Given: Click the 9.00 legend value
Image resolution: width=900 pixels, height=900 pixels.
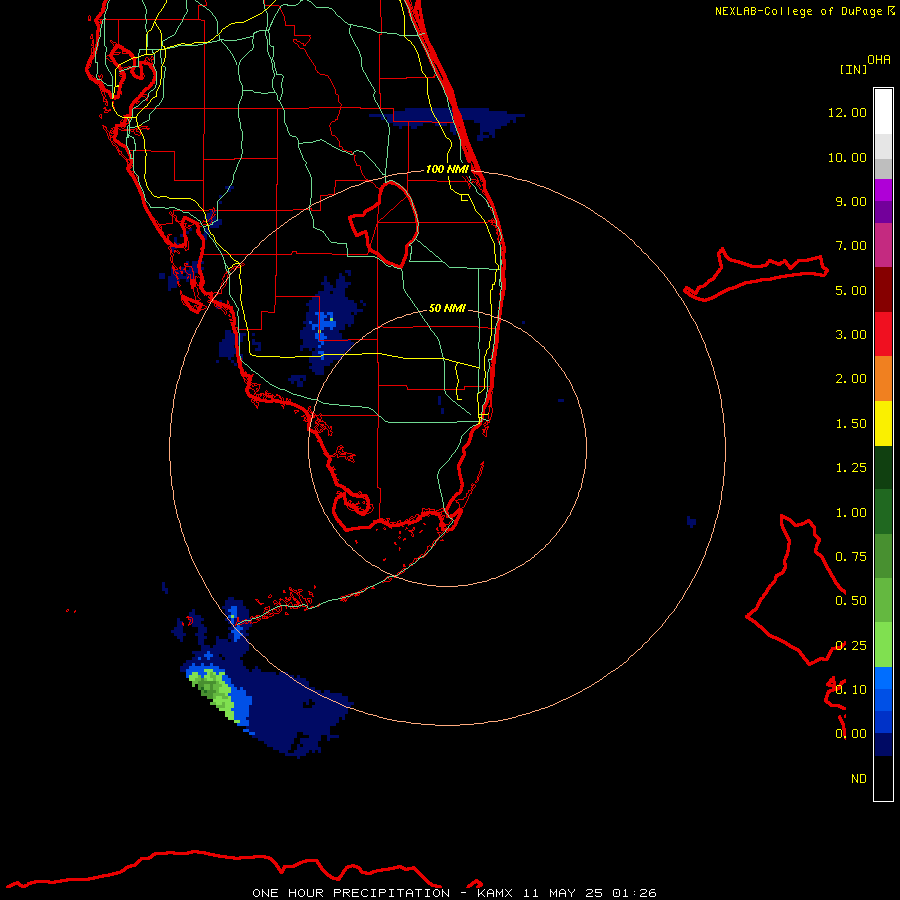Looking at the screenshot, I should click(851, 201).
